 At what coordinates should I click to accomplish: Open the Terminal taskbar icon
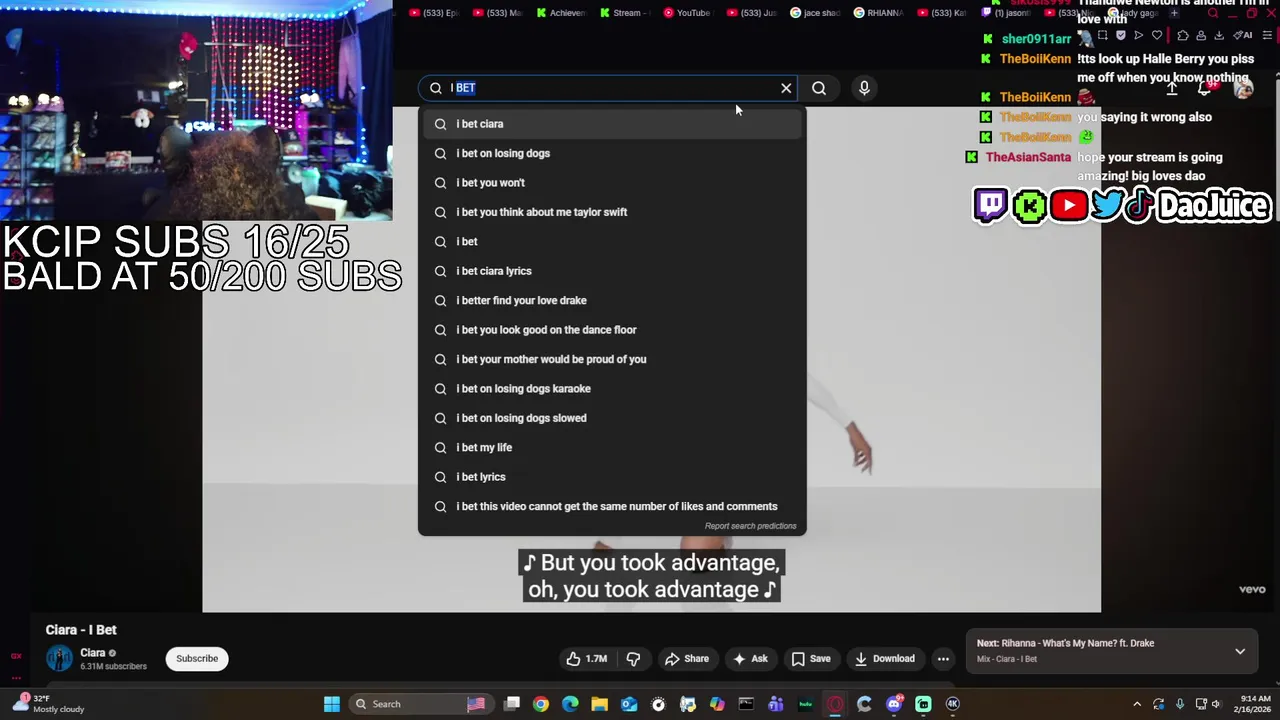[746, 704]
